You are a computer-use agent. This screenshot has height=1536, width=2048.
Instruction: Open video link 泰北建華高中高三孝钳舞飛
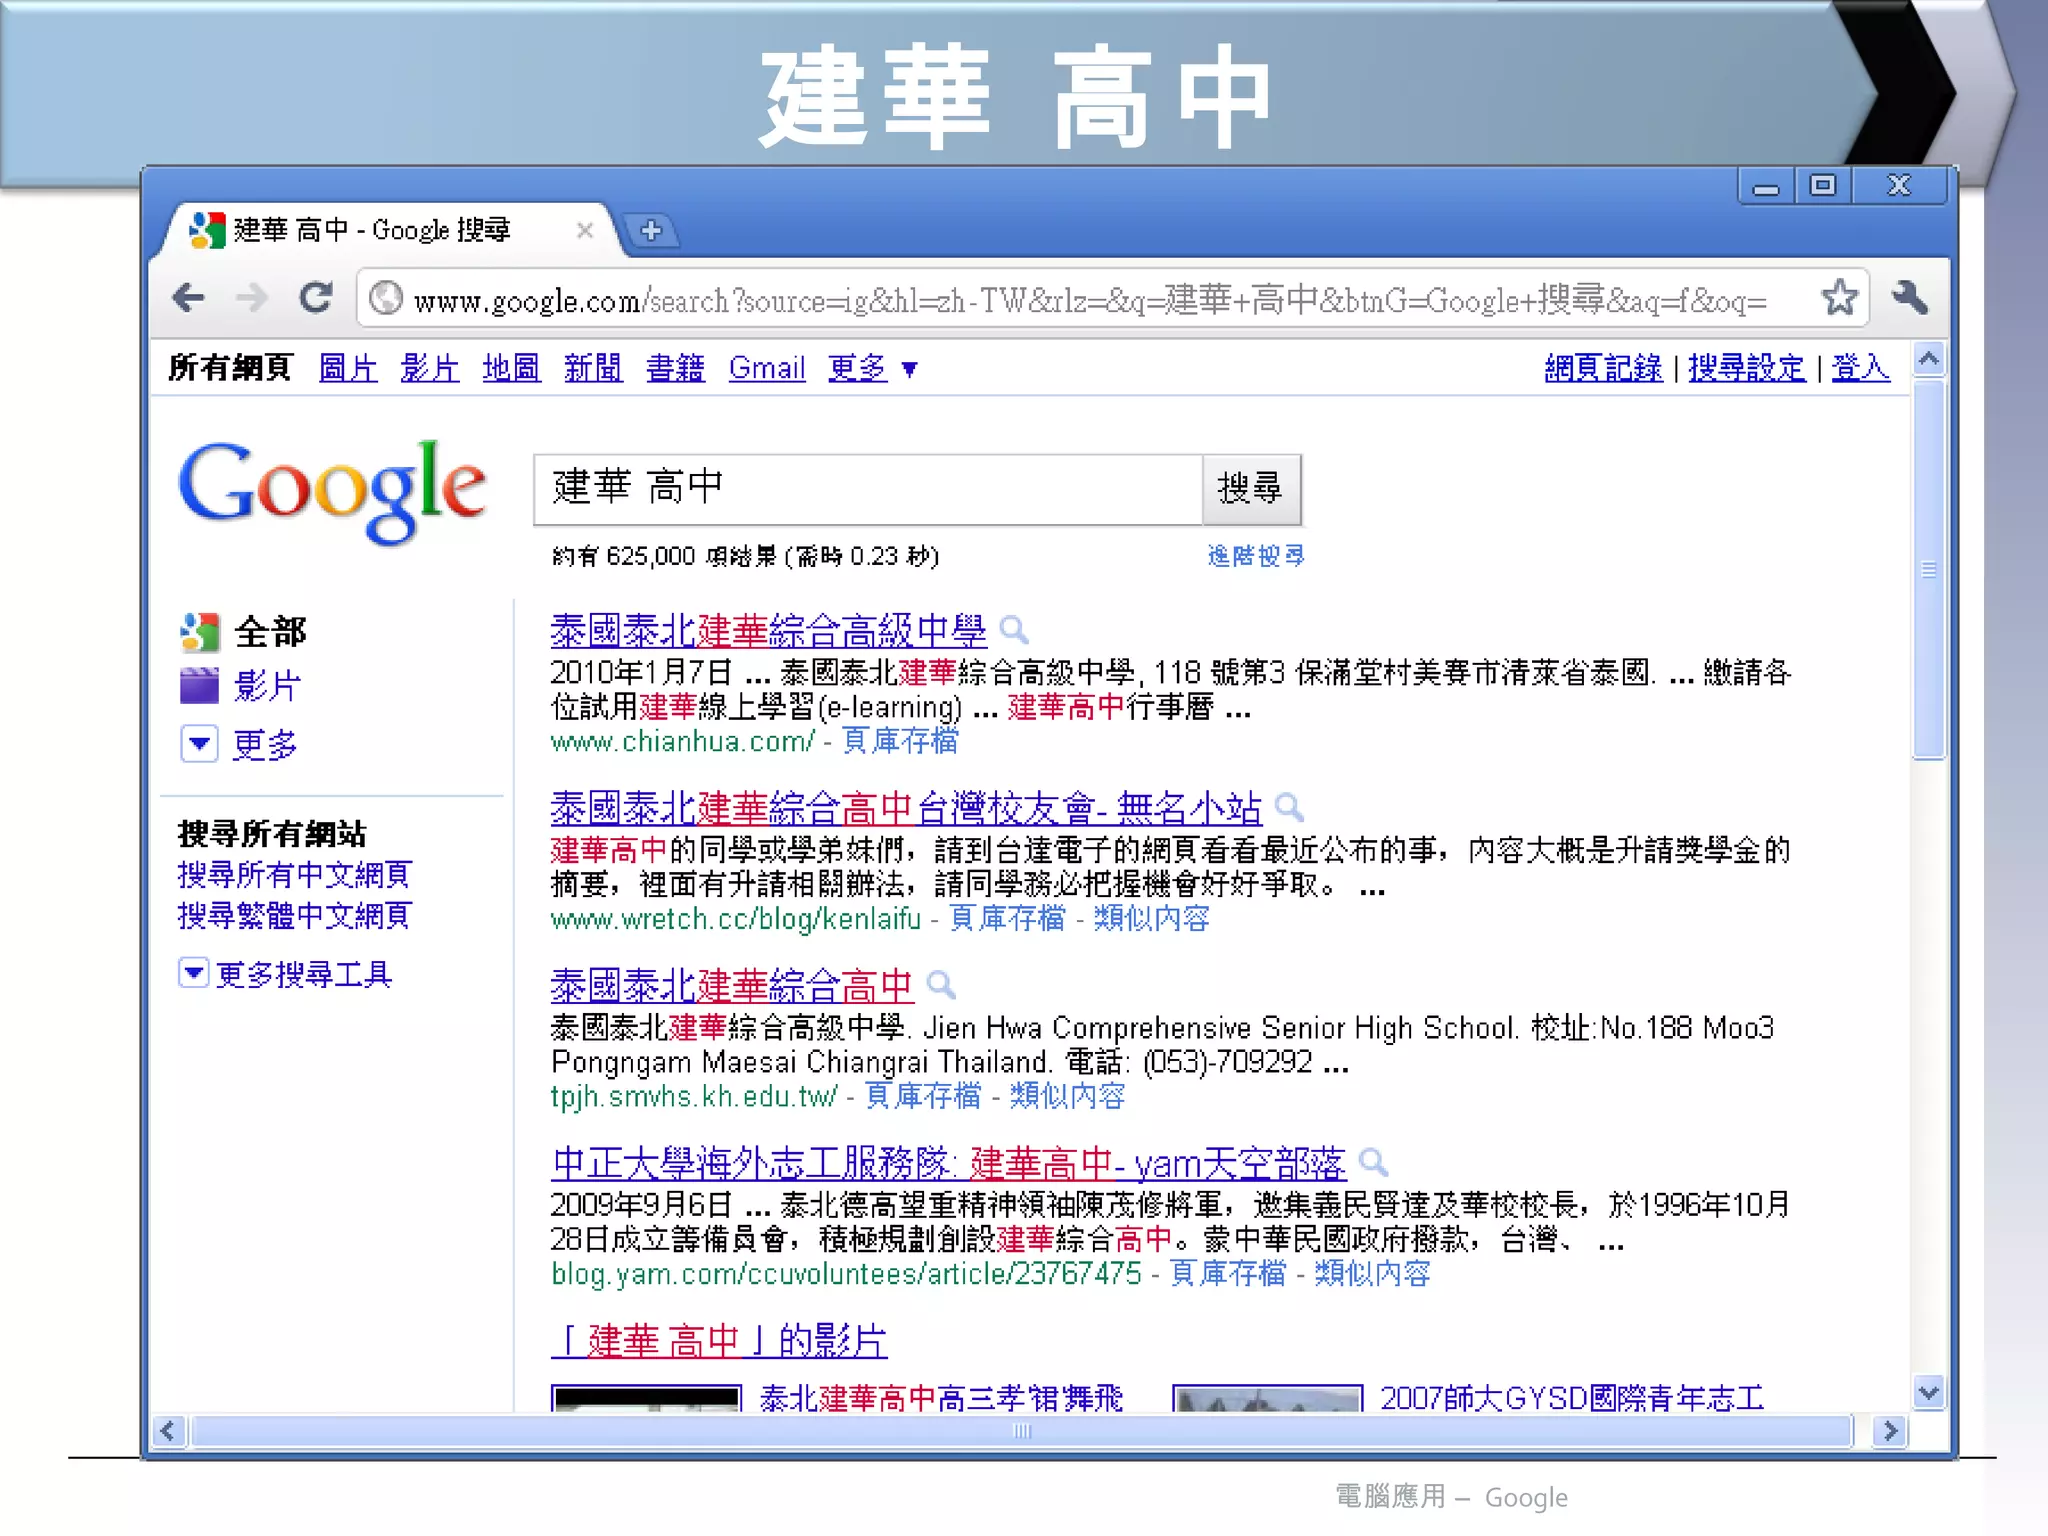point(941,1398)
